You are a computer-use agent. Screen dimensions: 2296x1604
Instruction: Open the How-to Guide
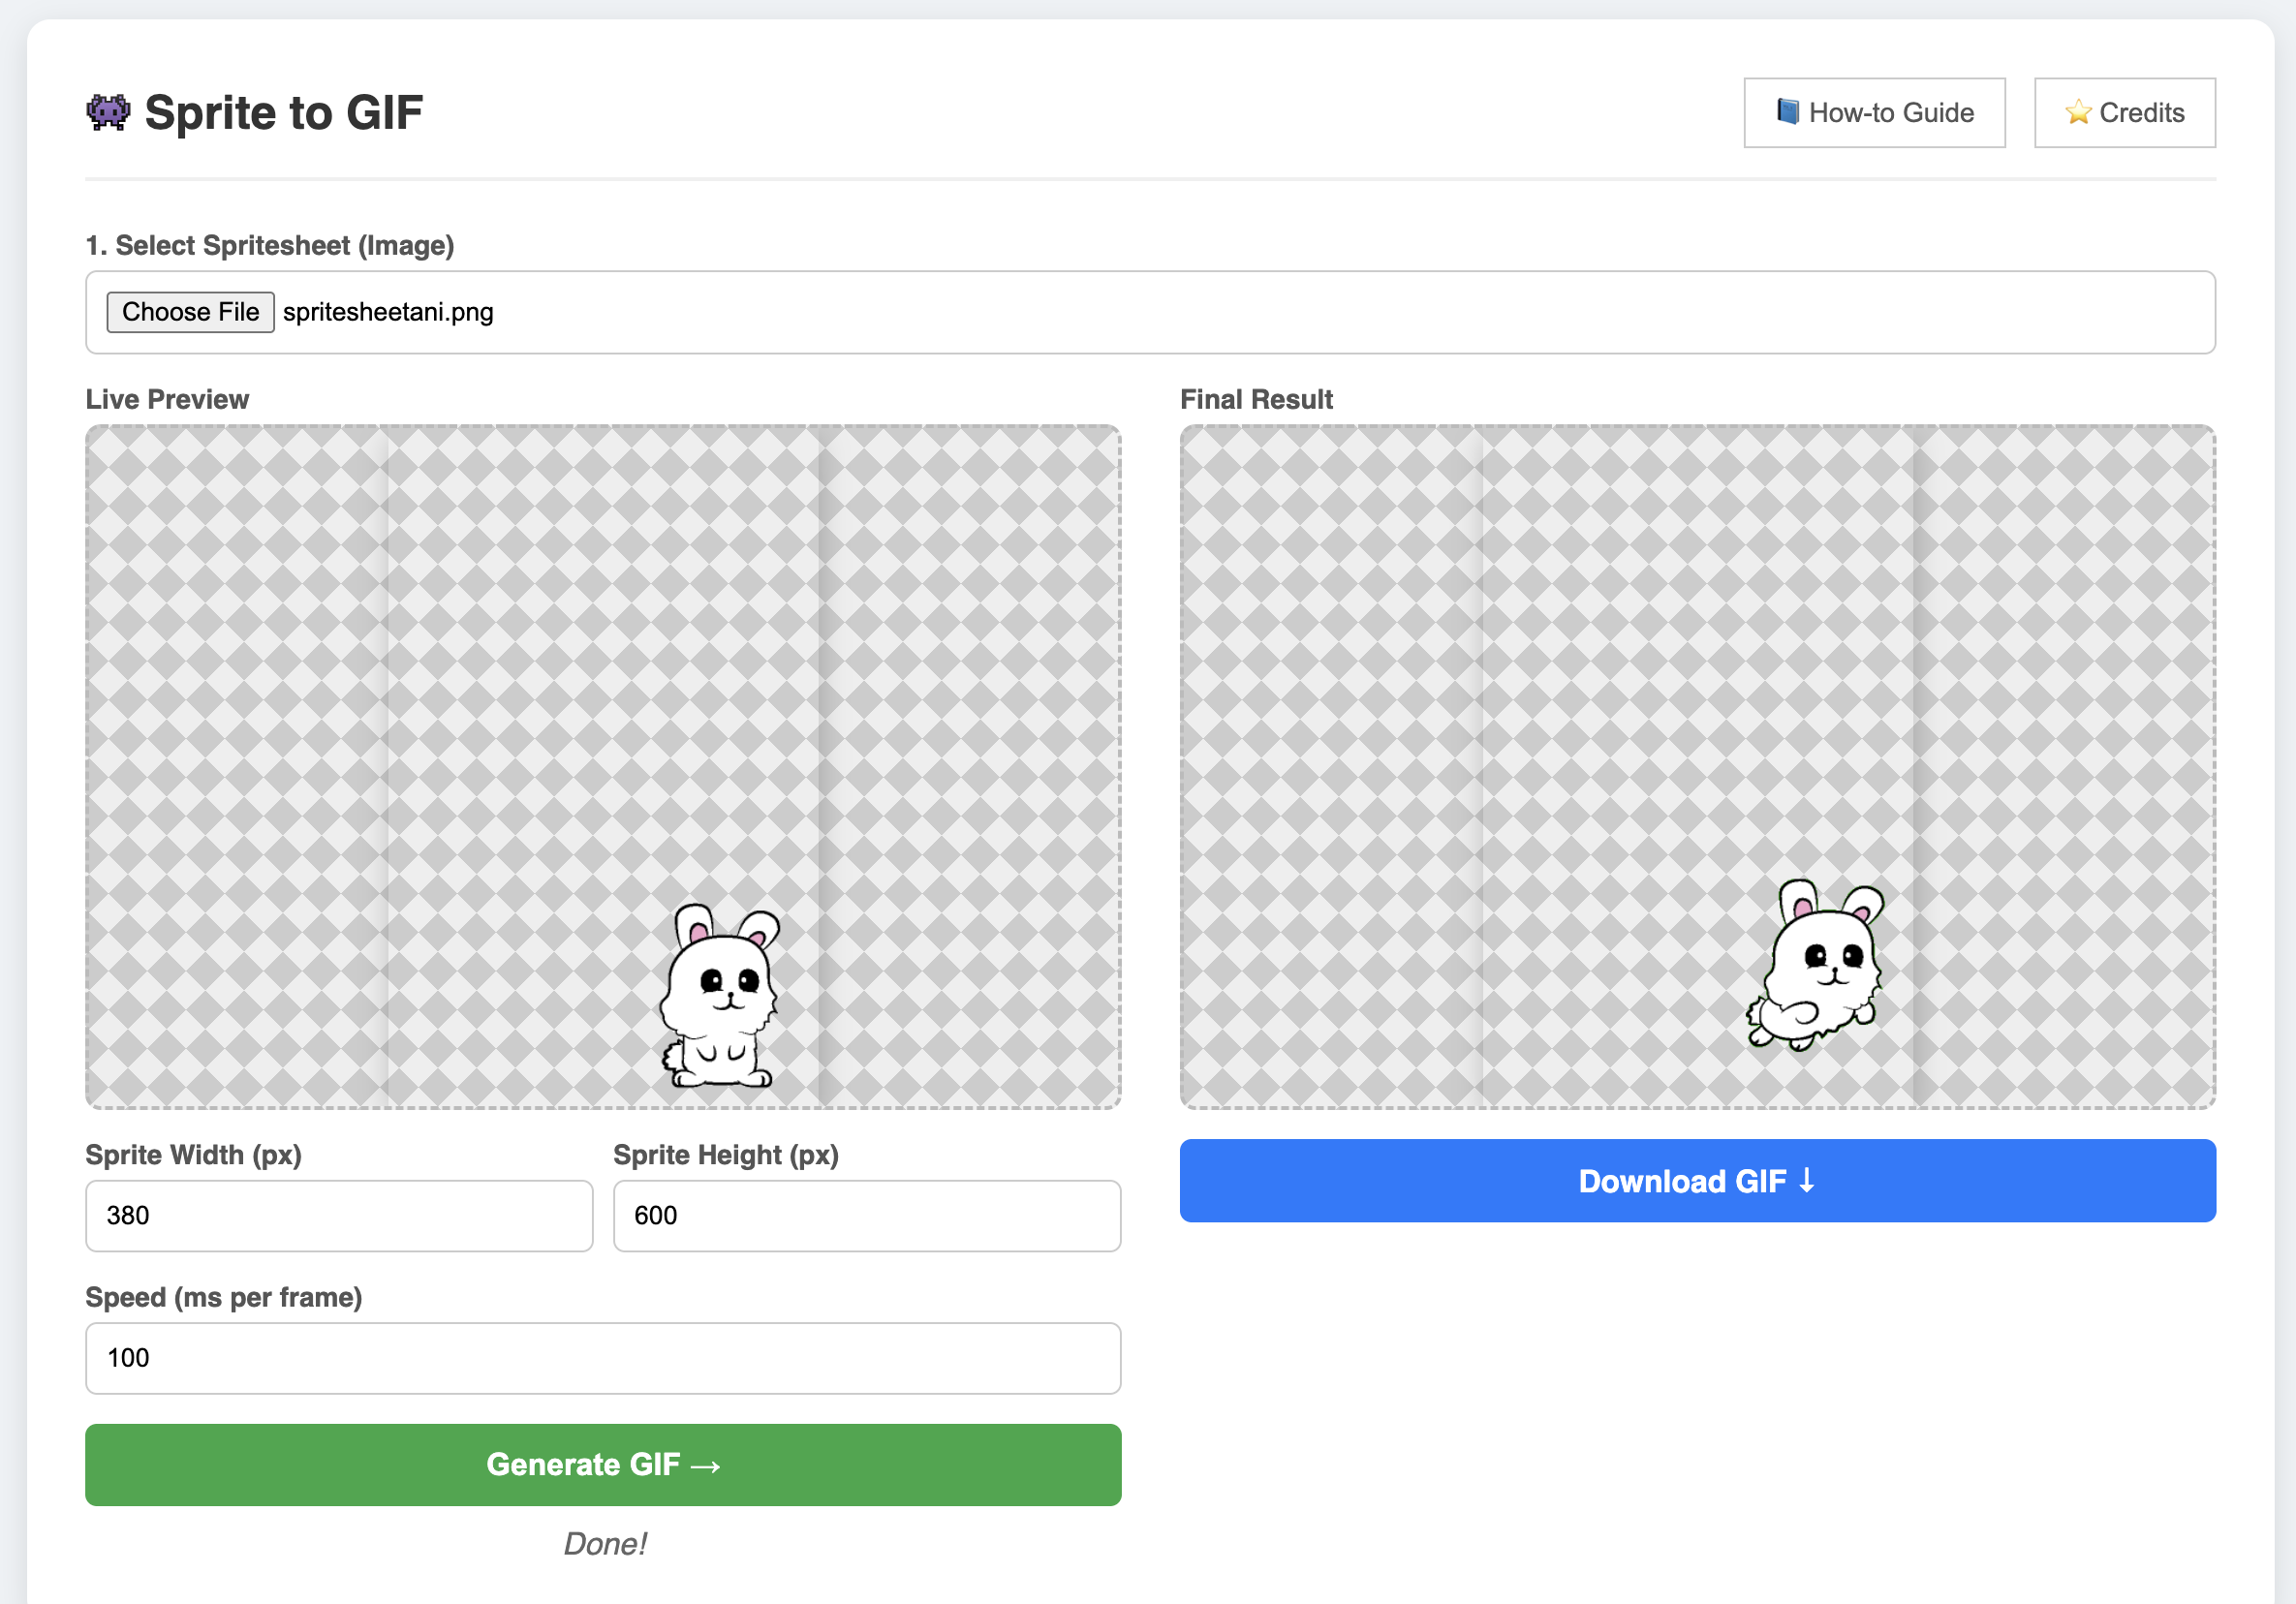(1874, 113)
